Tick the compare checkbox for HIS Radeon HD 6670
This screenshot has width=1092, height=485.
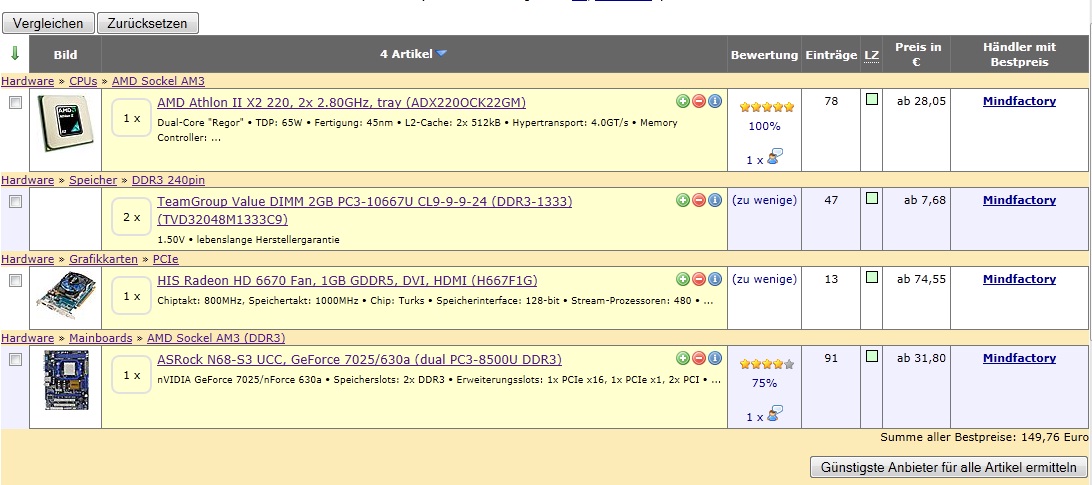(15, 280)
